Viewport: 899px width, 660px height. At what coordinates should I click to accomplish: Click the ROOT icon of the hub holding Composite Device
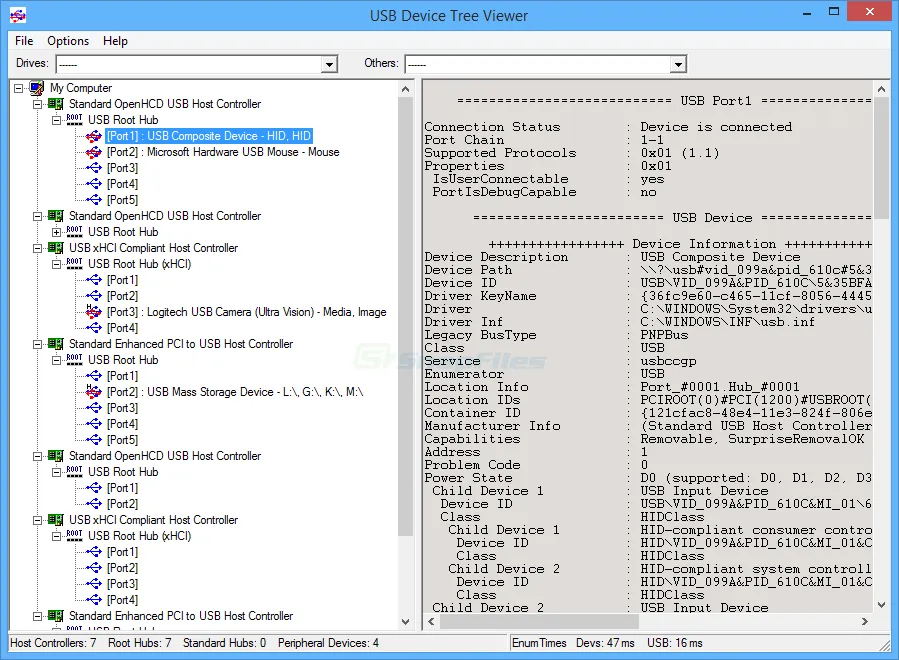pyautogui.click(x=75, y=119)
